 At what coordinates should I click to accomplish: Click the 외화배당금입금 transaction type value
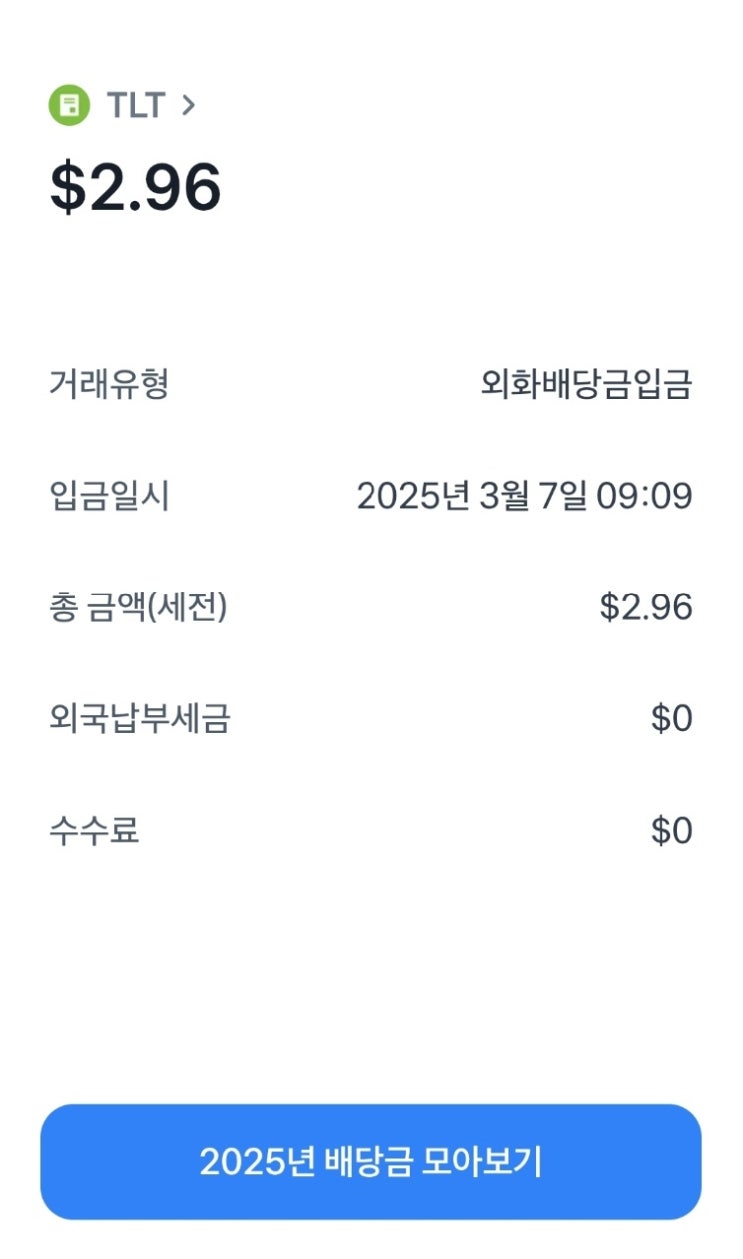click(x=586, y=384)
